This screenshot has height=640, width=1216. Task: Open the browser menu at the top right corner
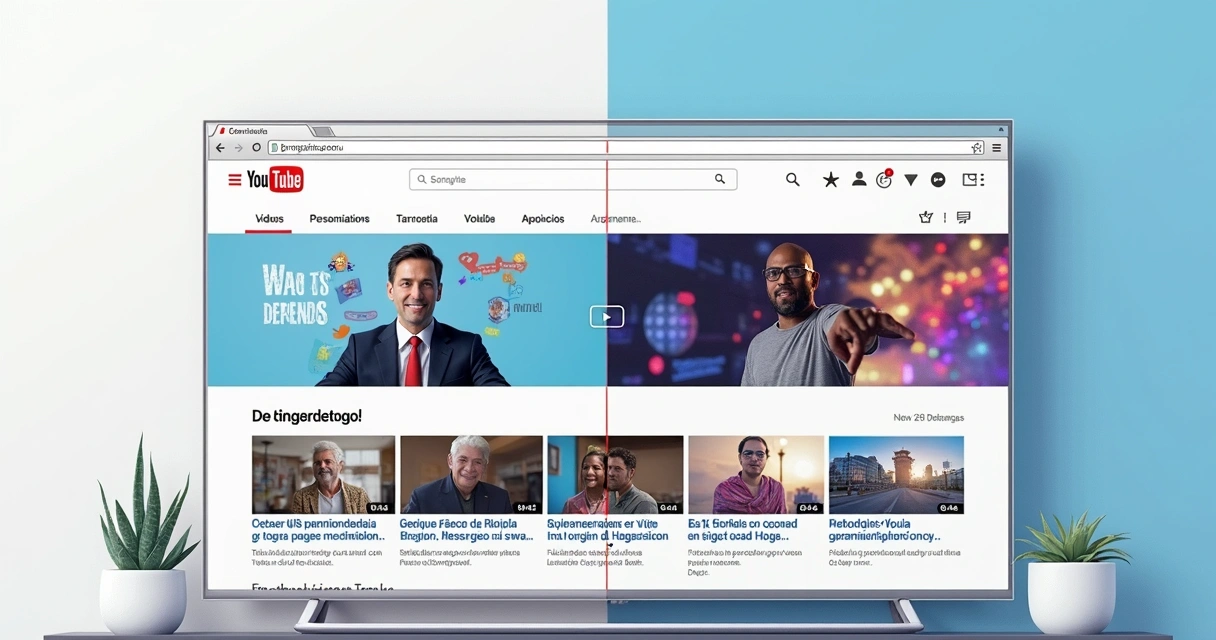996,146
